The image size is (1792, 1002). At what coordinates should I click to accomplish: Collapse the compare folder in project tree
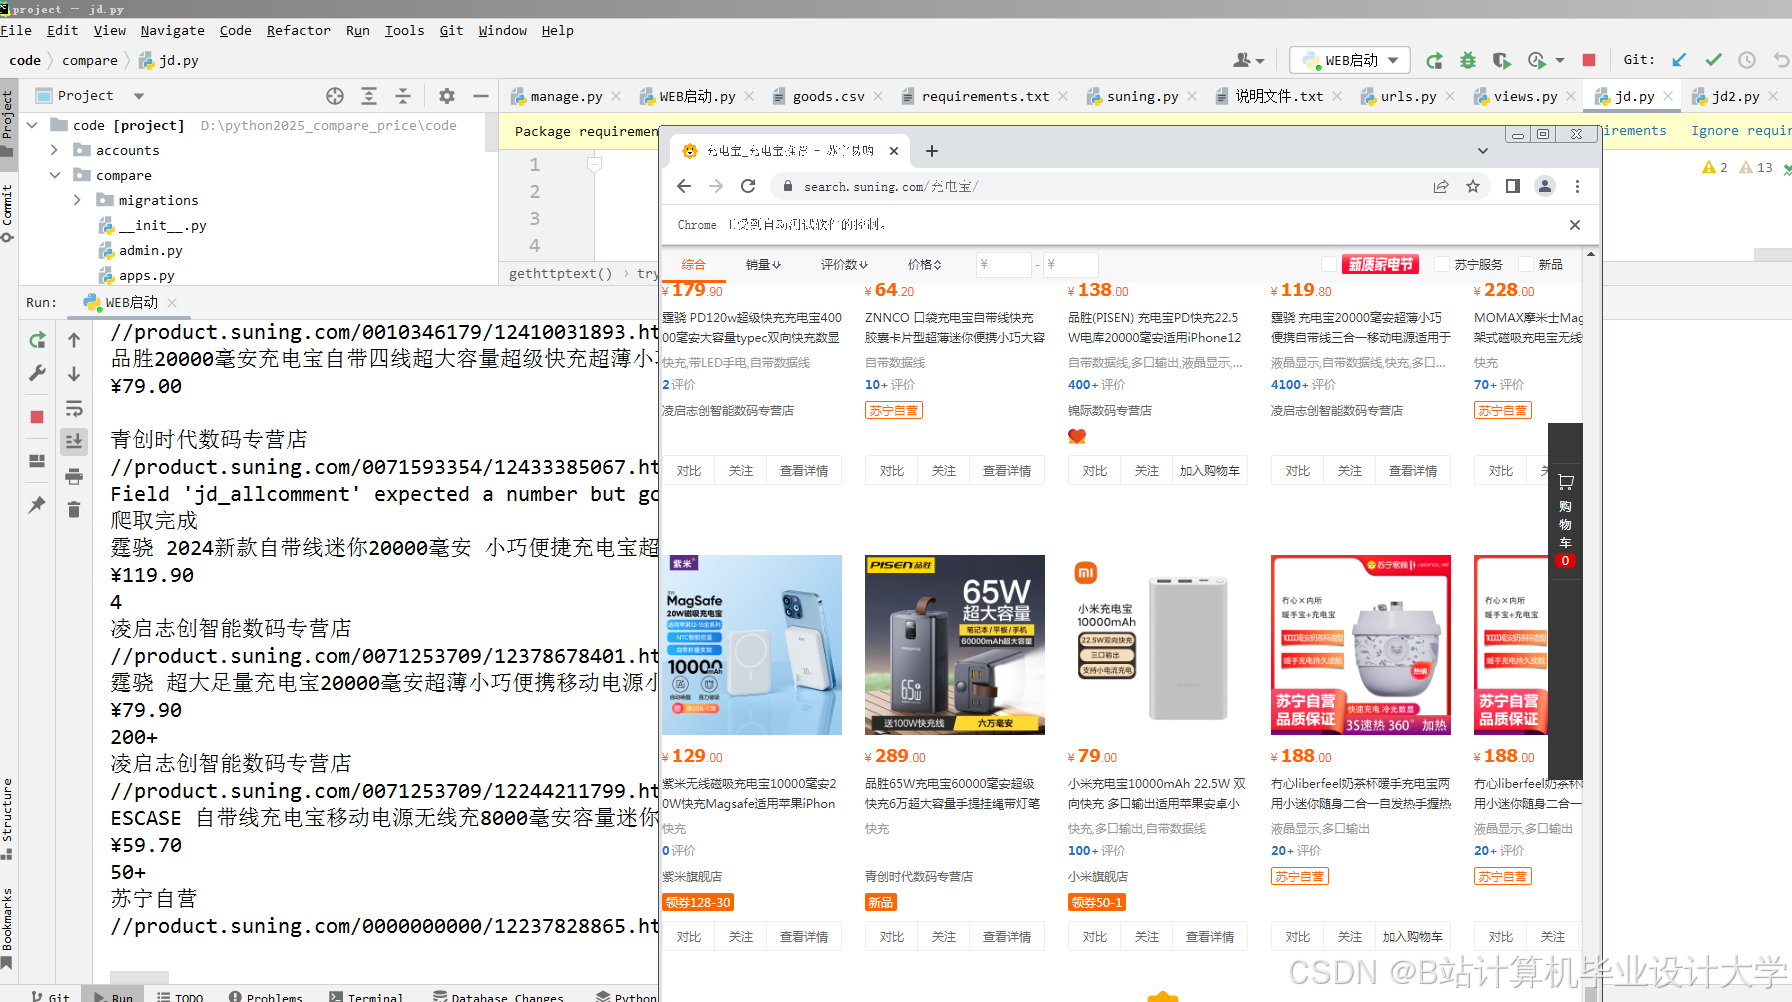click(54, 175)
